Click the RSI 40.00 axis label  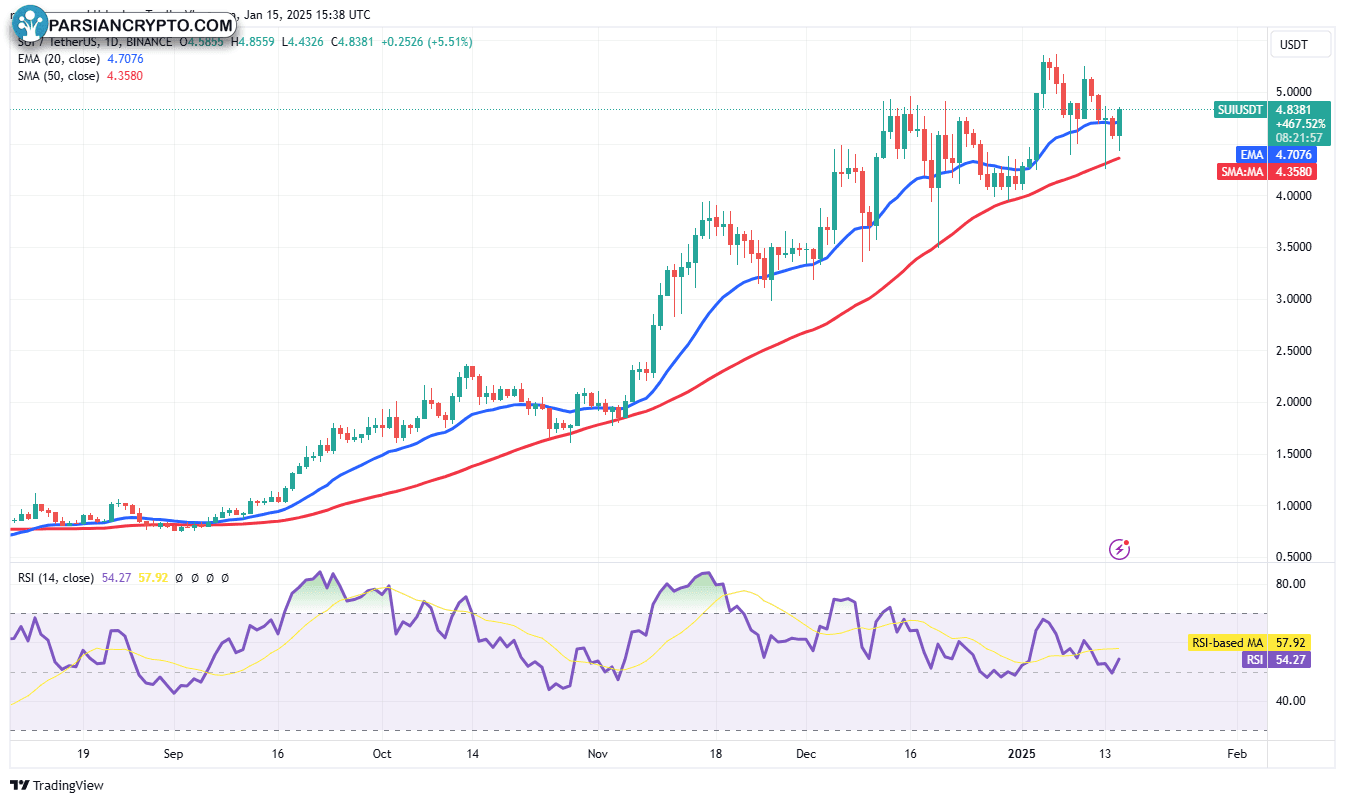pyautogui.click(x=1290, y=701)
